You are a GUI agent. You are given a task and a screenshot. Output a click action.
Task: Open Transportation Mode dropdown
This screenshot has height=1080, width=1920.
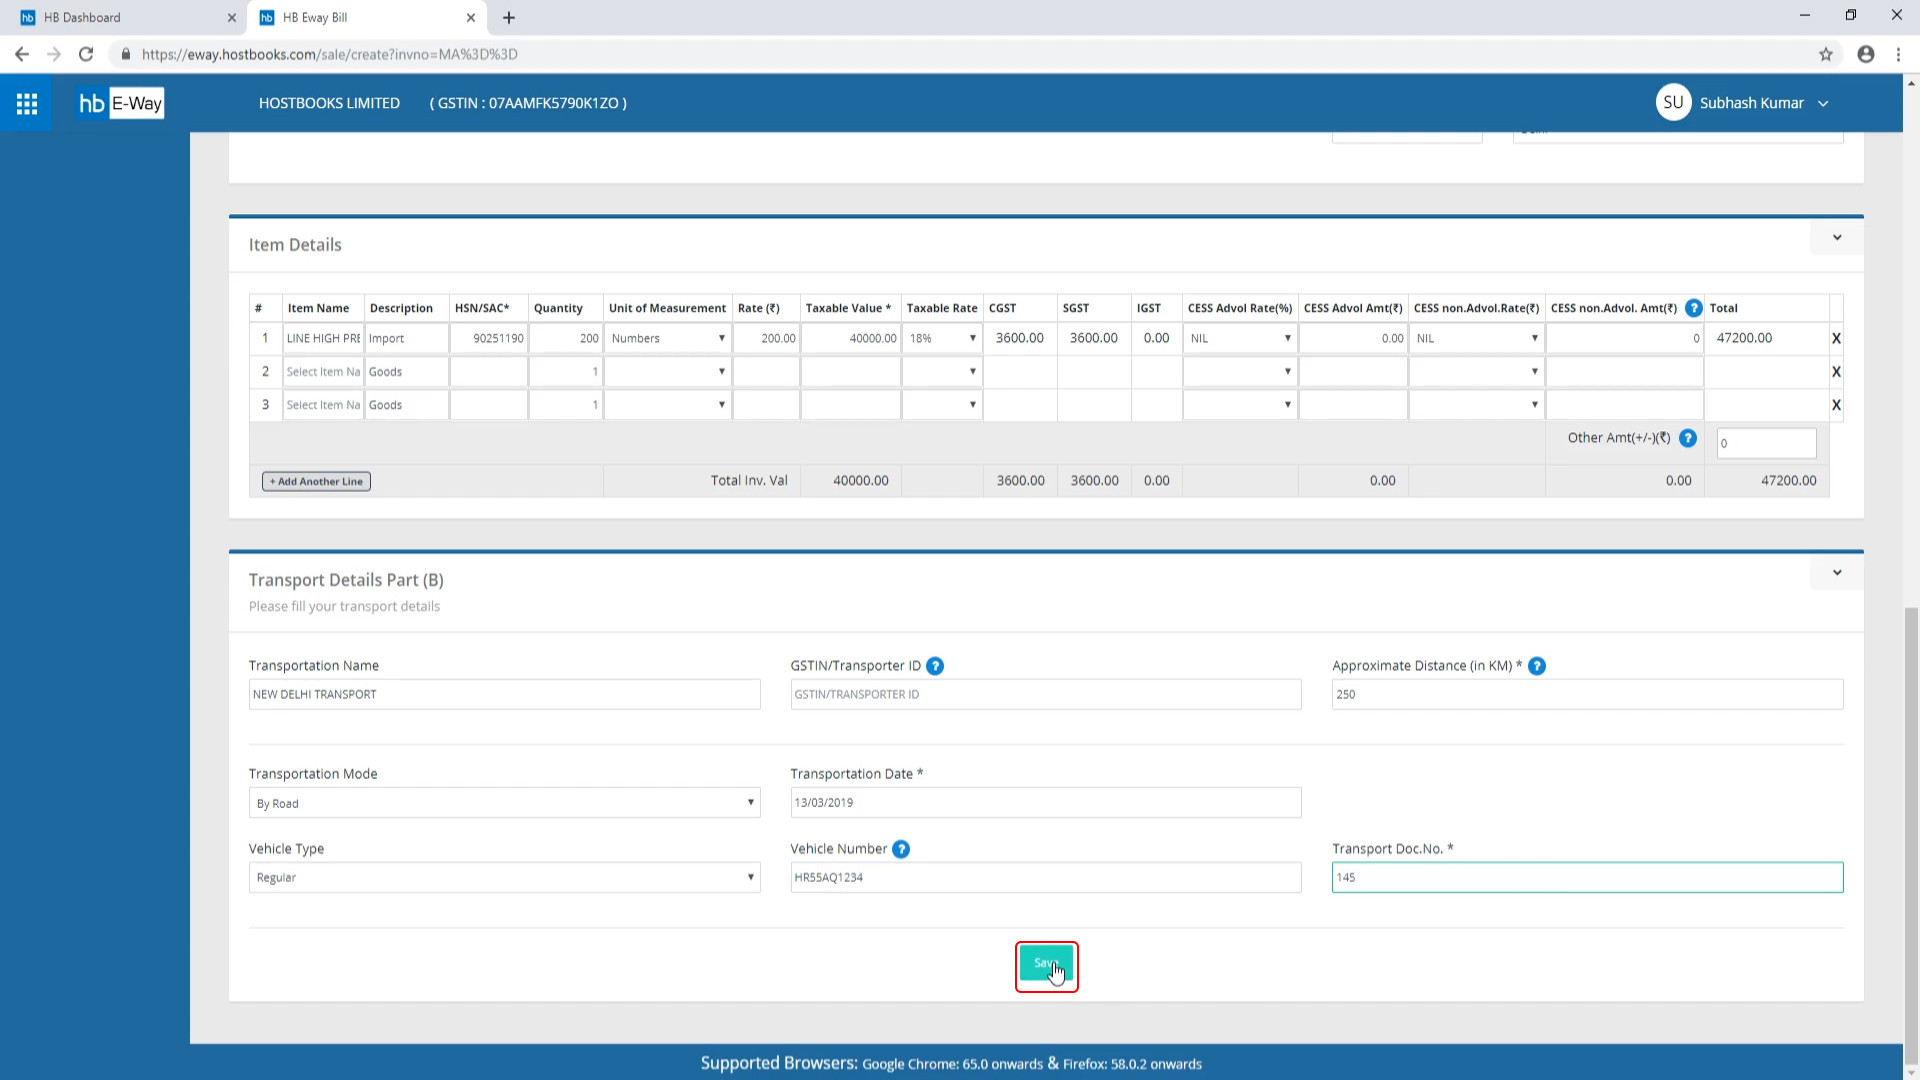pyautogui.click(x=504, y=803)
